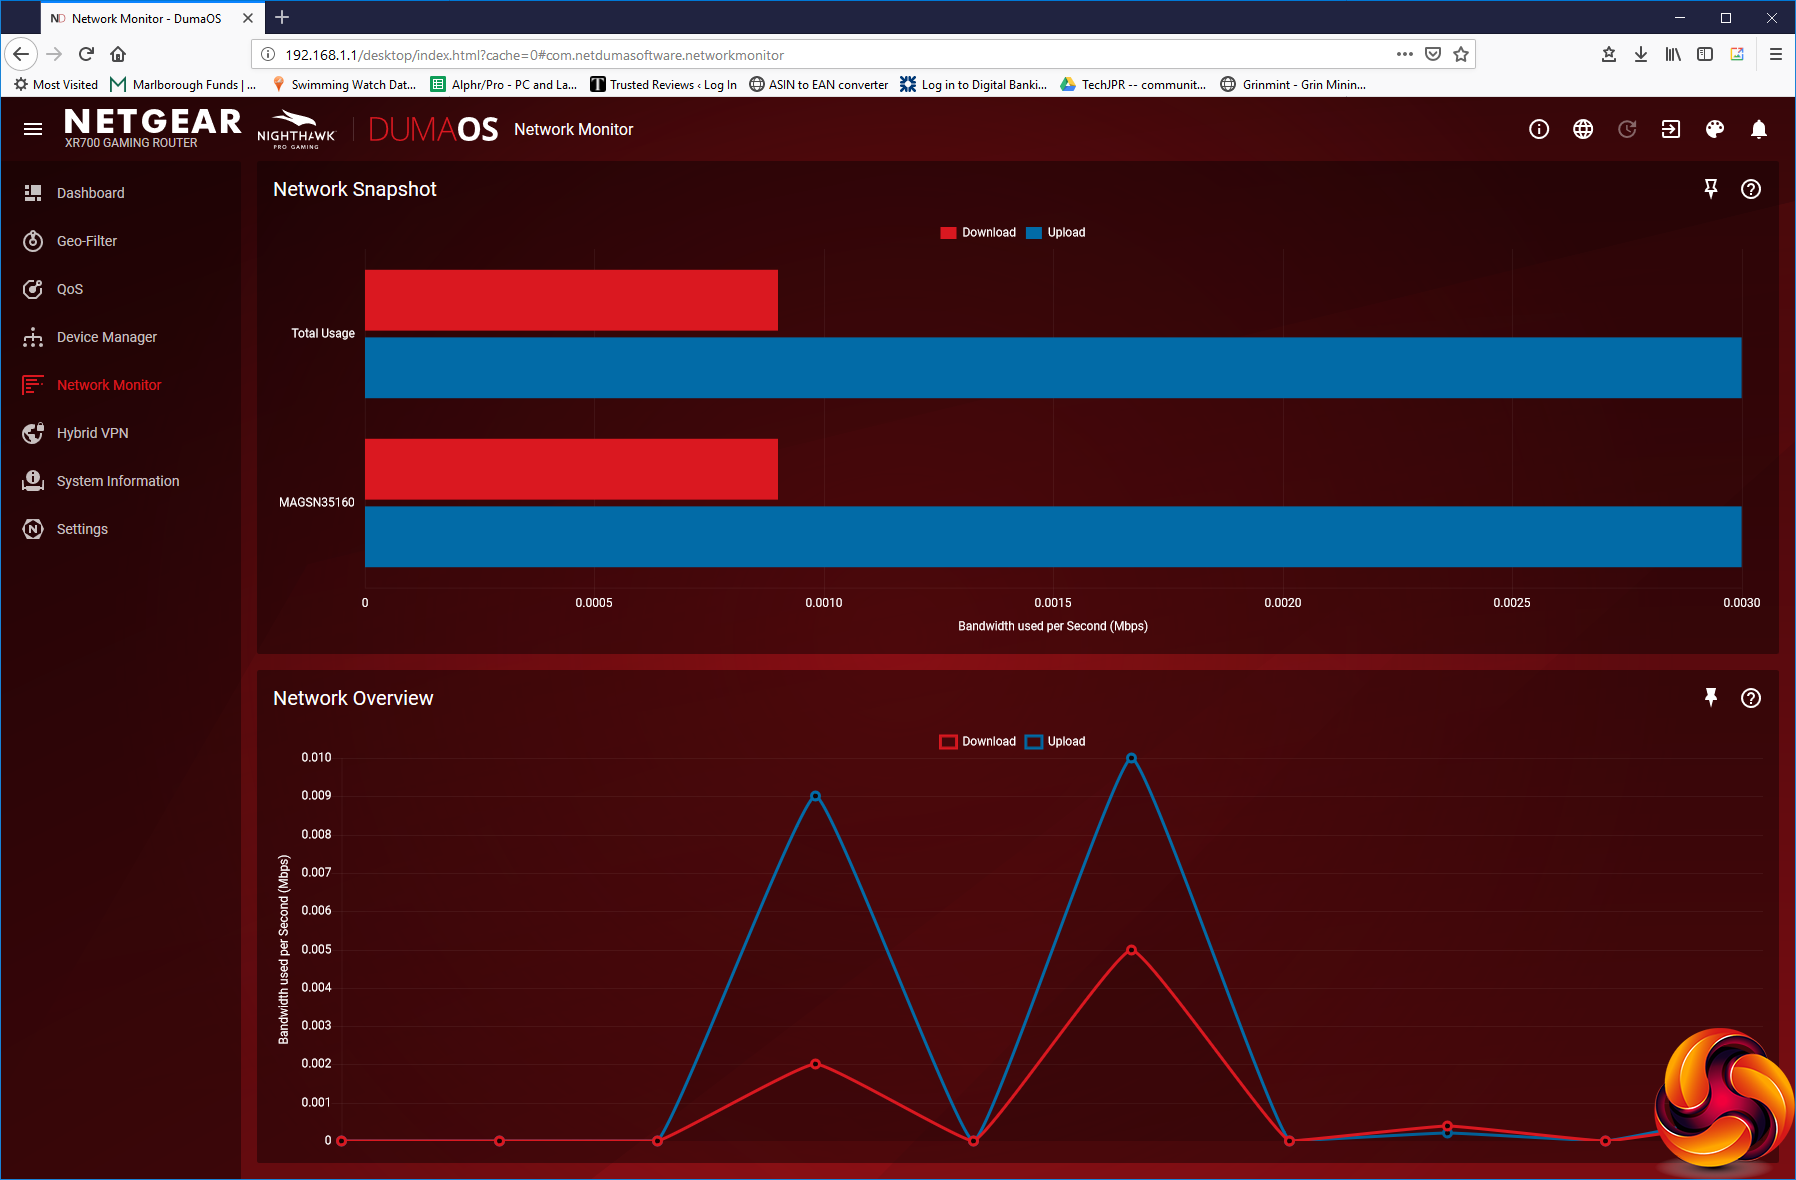Click the logout icon in header
Image resolution: width=1796 pixels, height=1180 pixels.
click(1671, 129)
